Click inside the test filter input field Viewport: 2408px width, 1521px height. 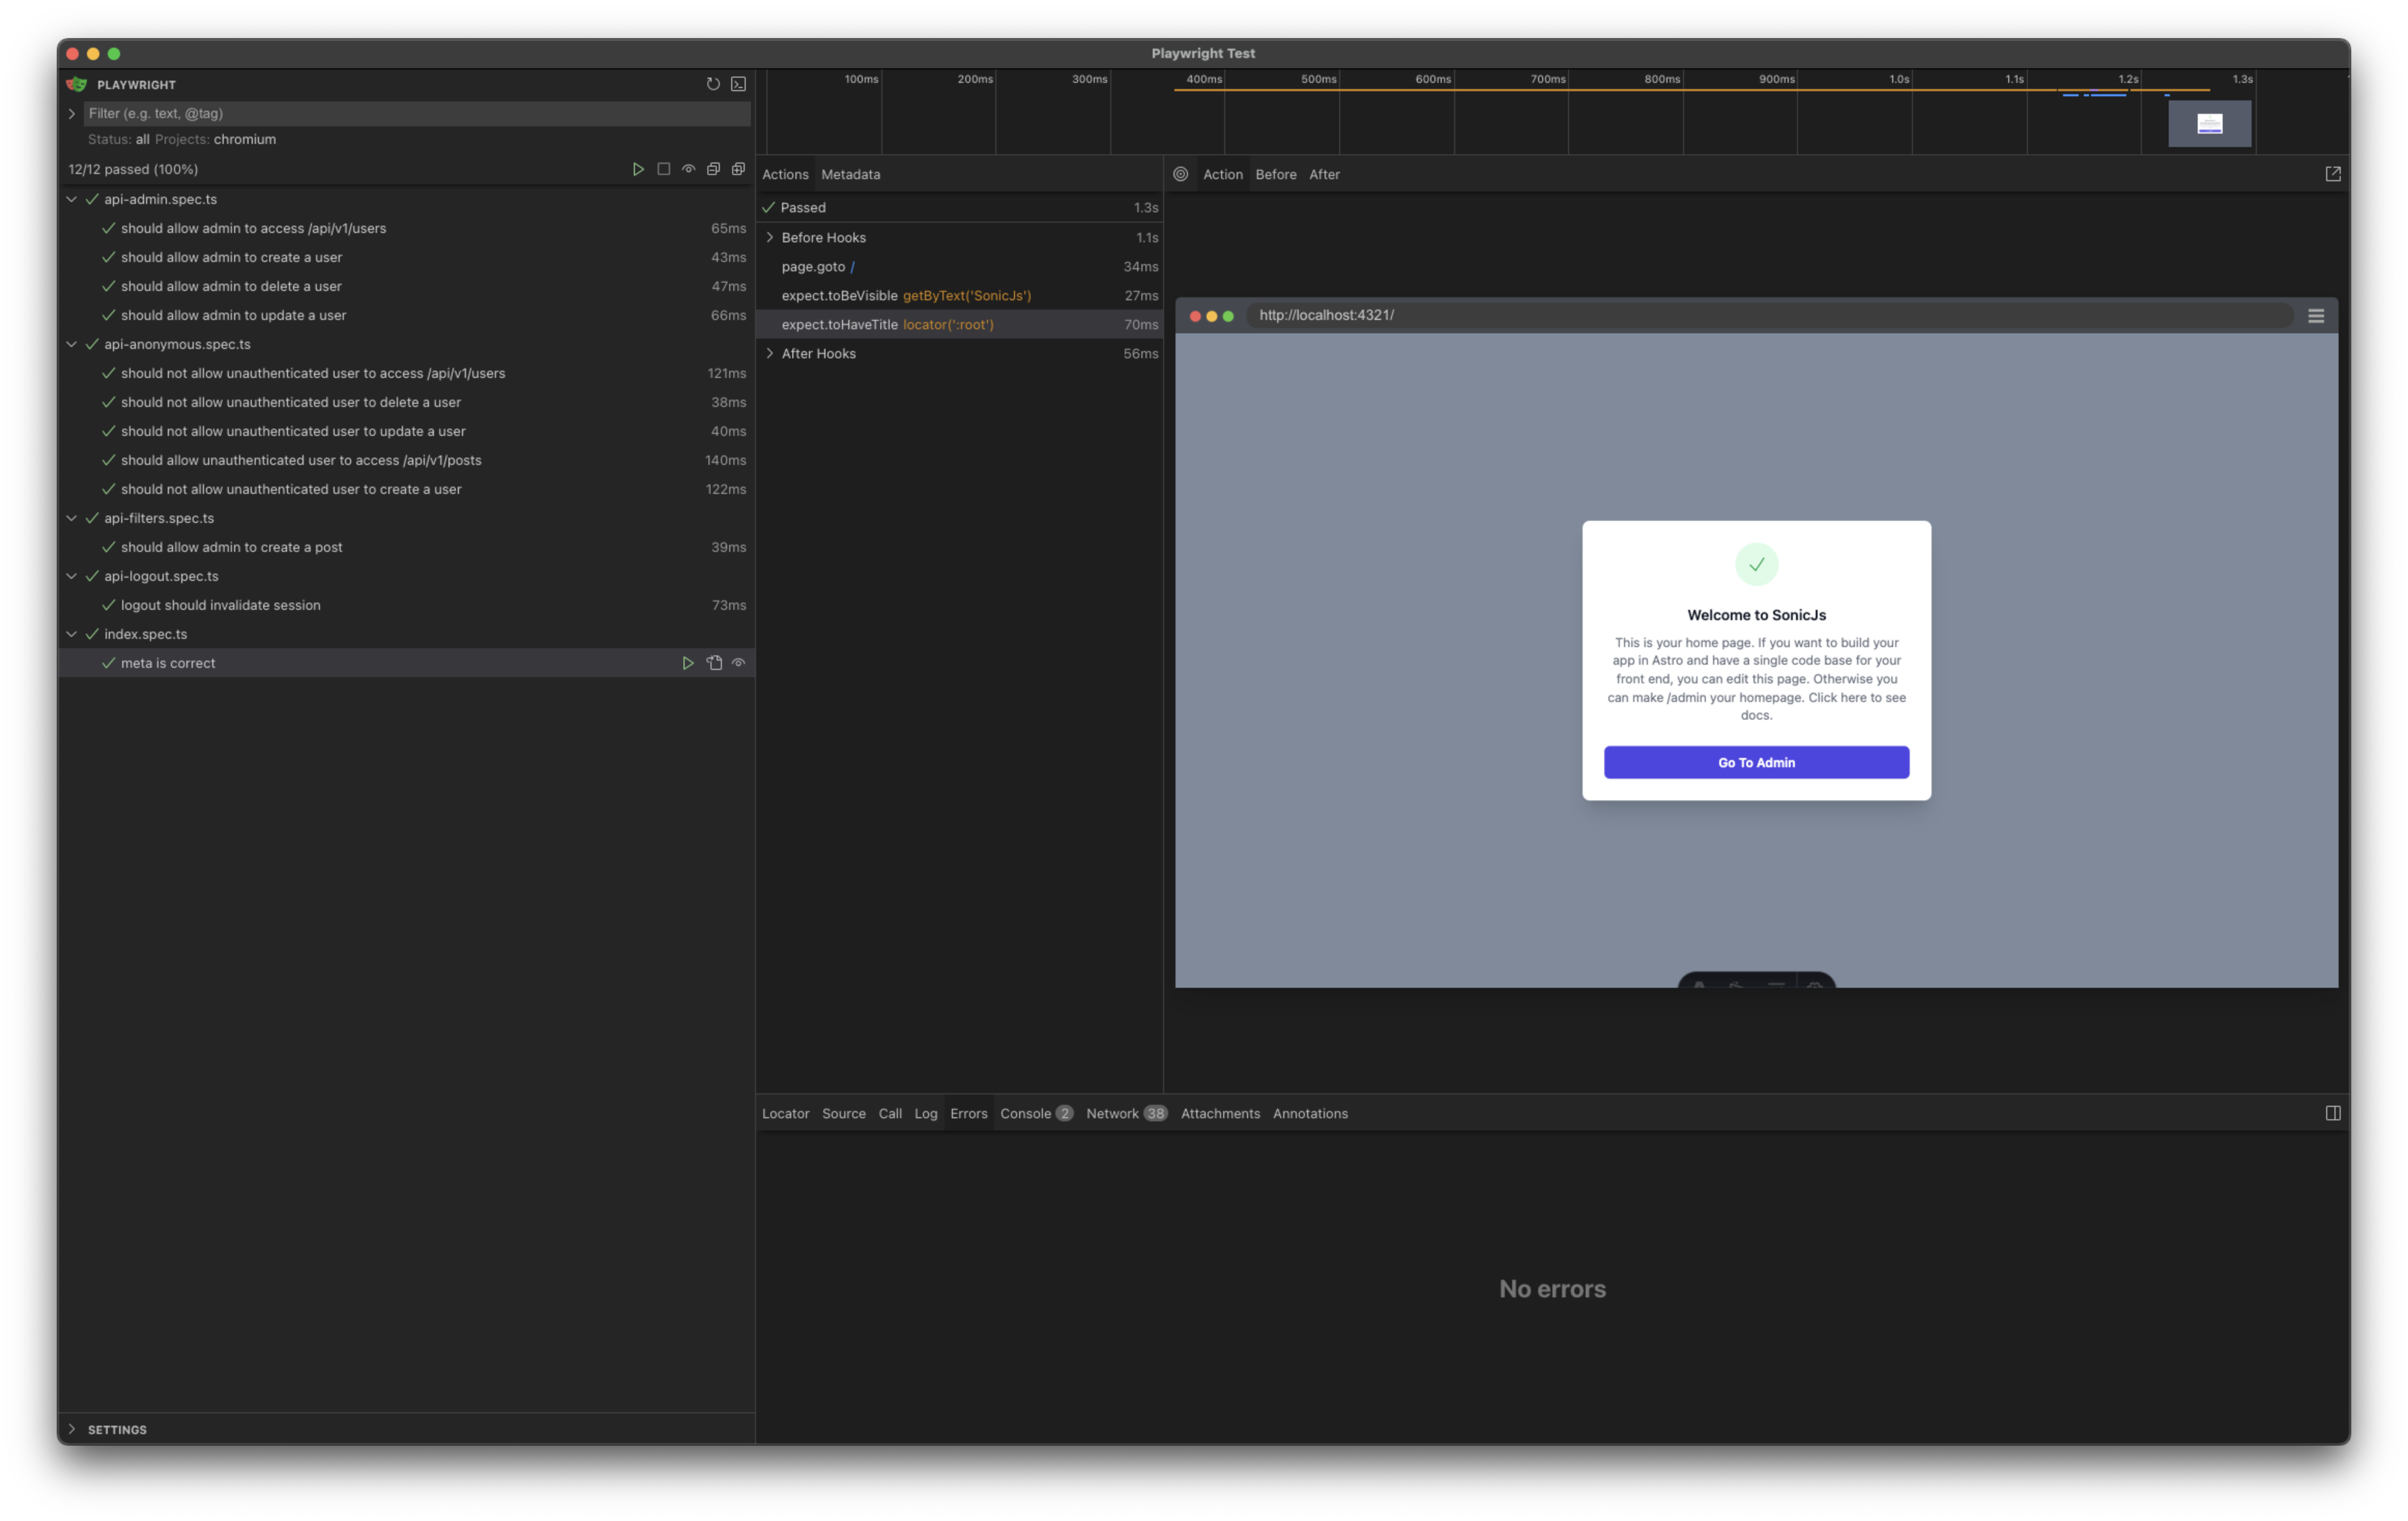coord(400,113)
